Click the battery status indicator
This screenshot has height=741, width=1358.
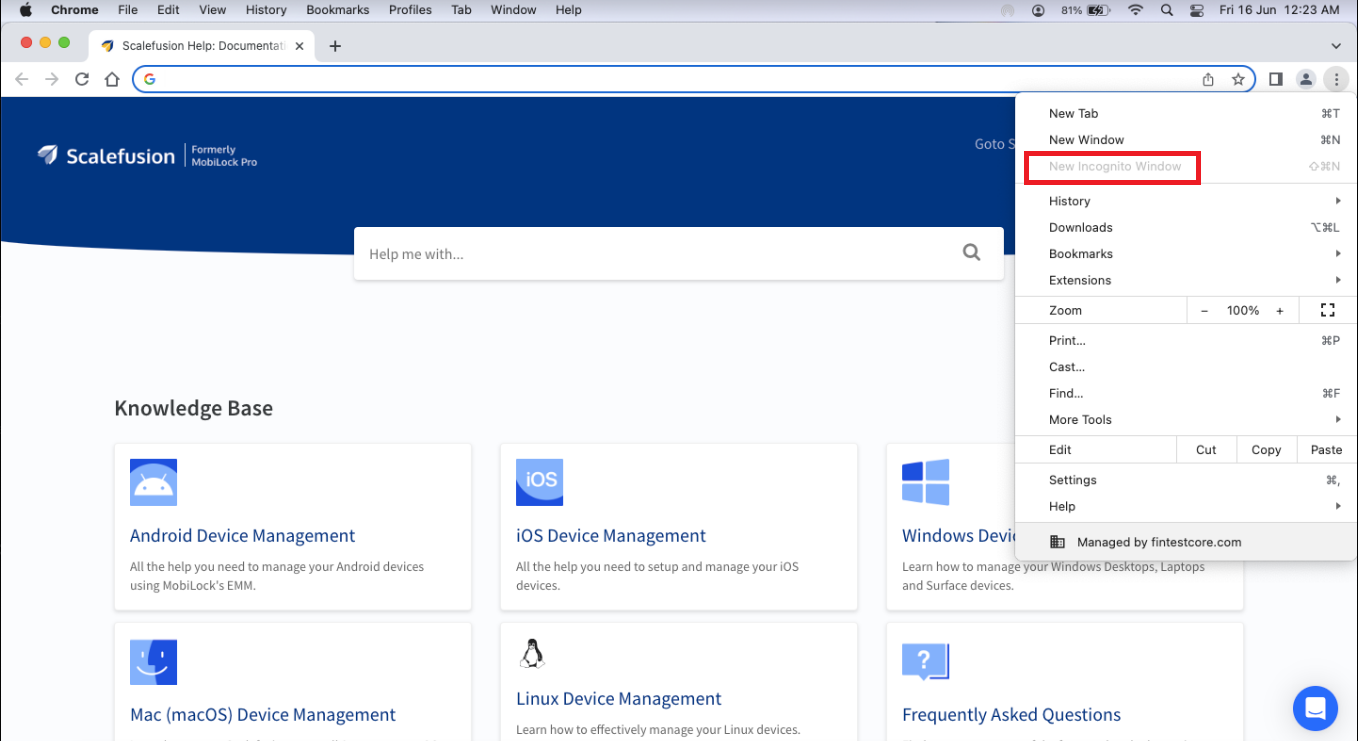[x=1085, y=10]
